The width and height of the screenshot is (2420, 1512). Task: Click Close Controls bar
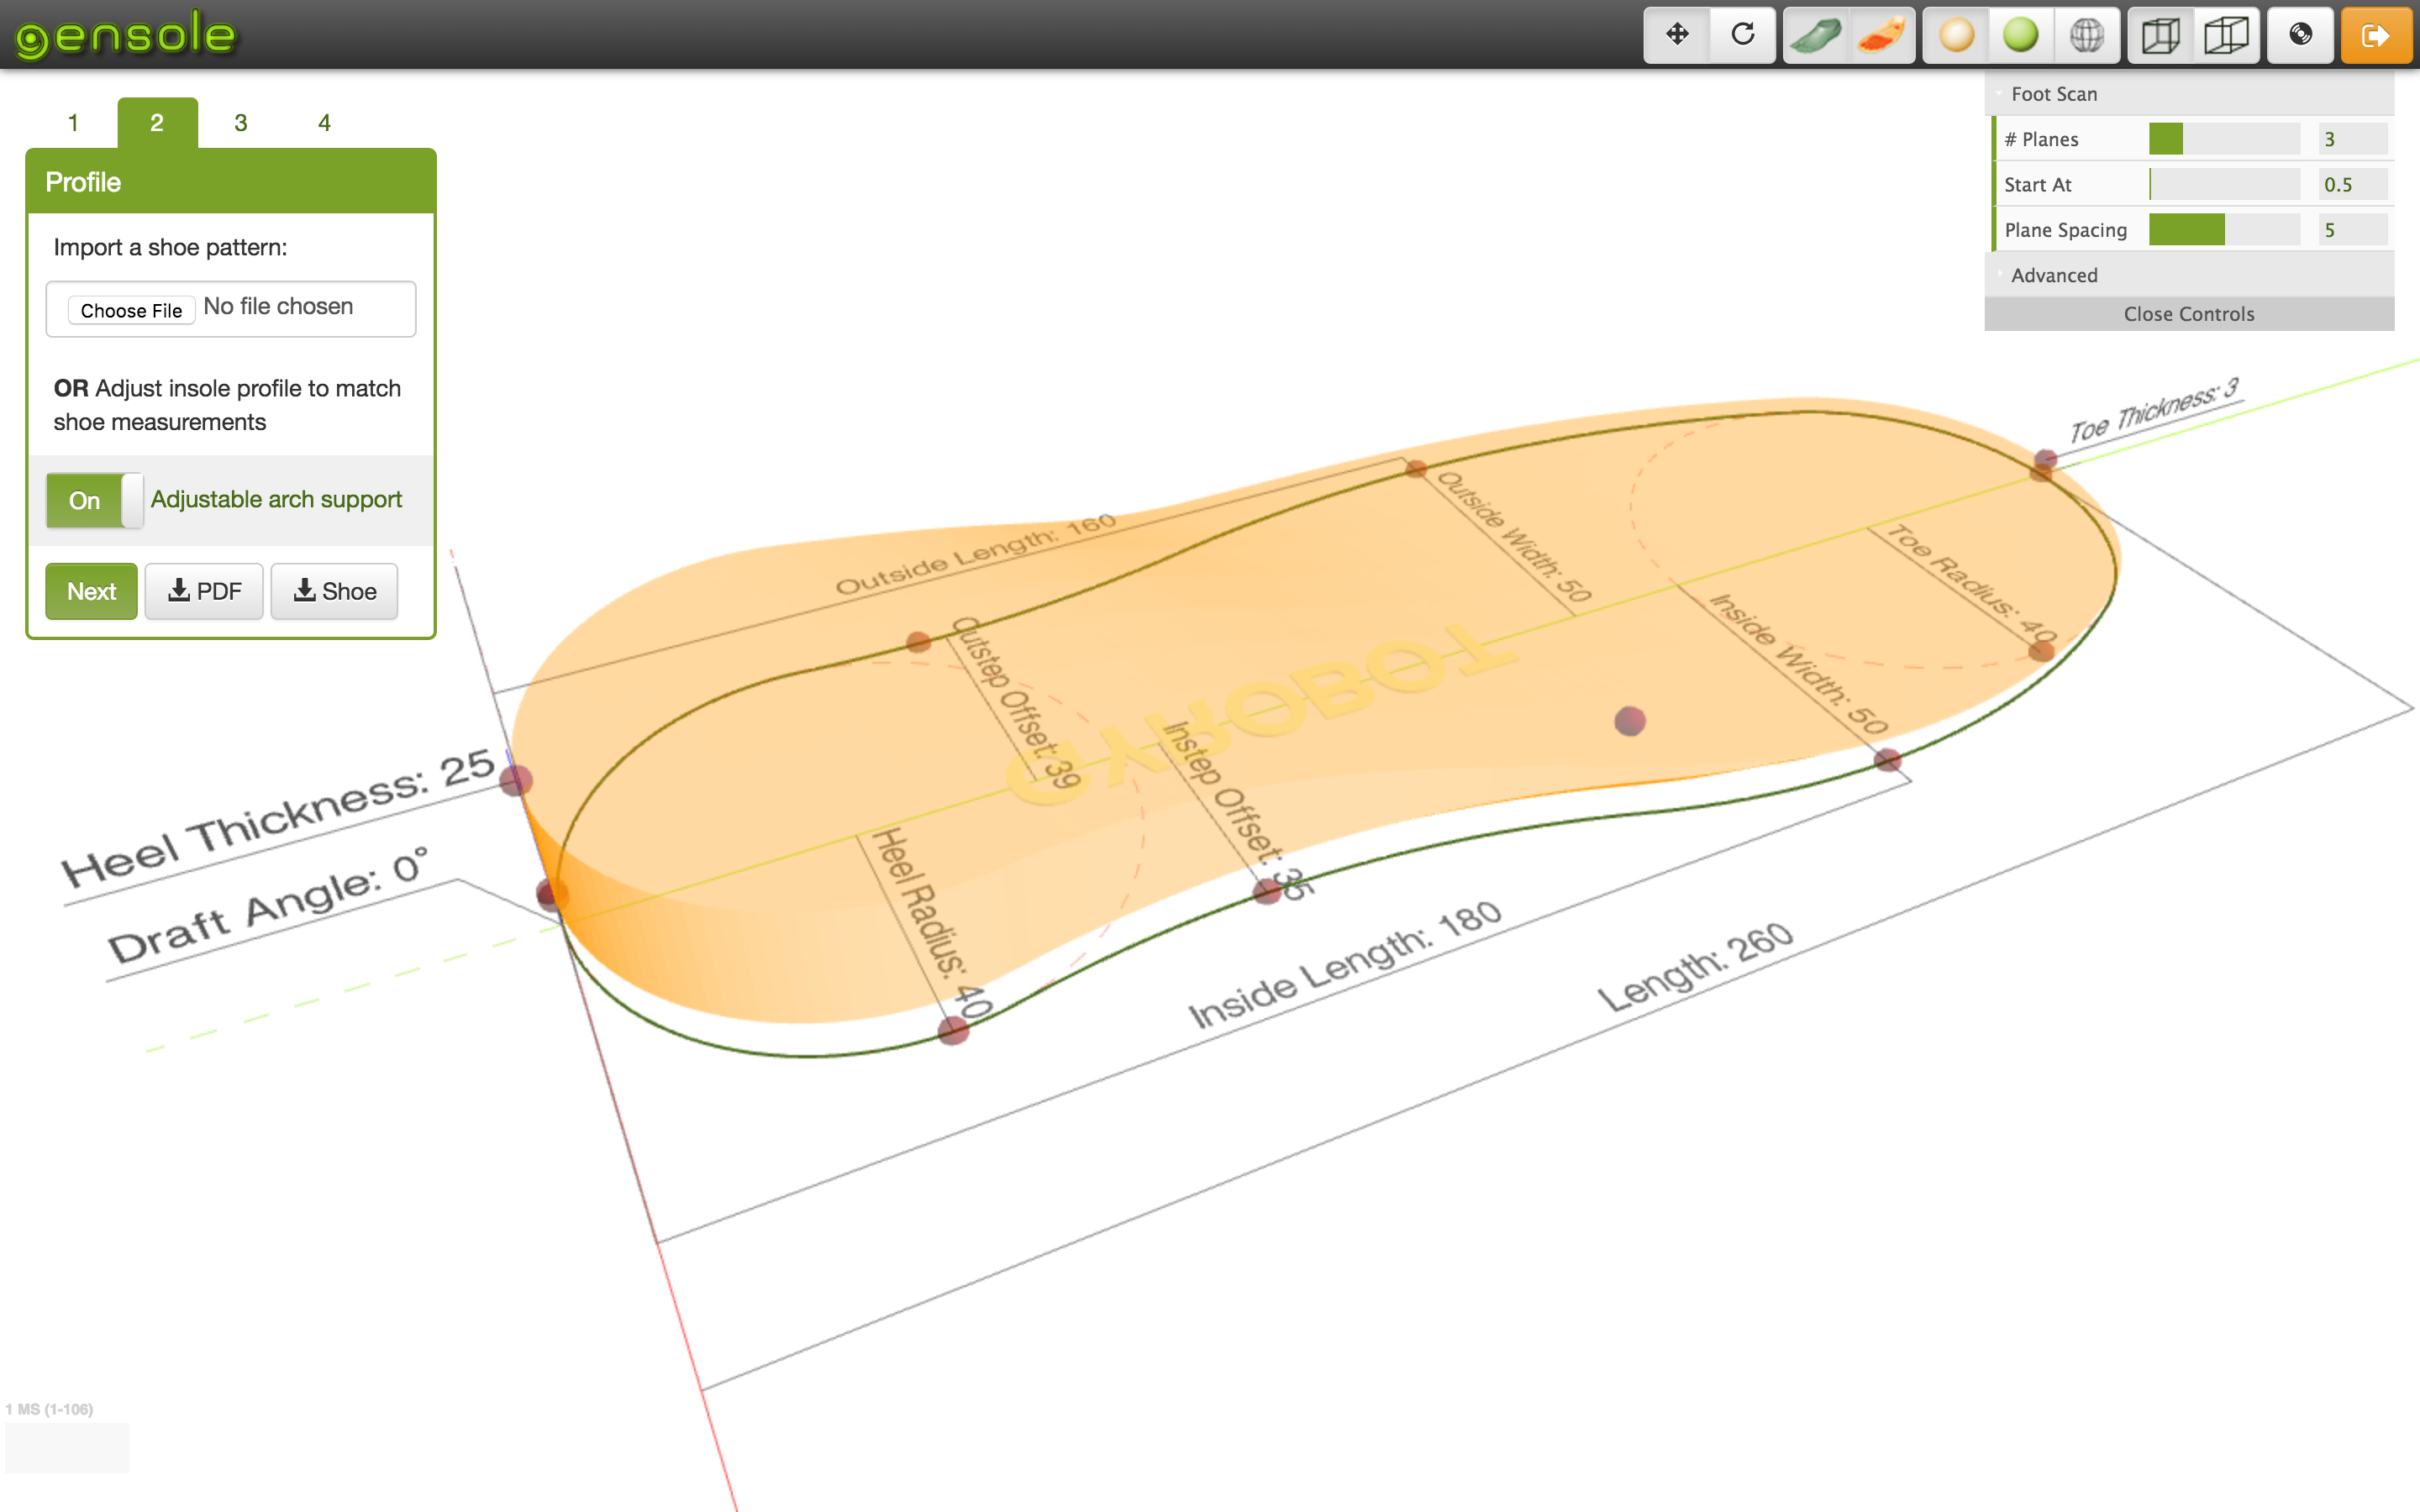click(x=2189, y=314)
